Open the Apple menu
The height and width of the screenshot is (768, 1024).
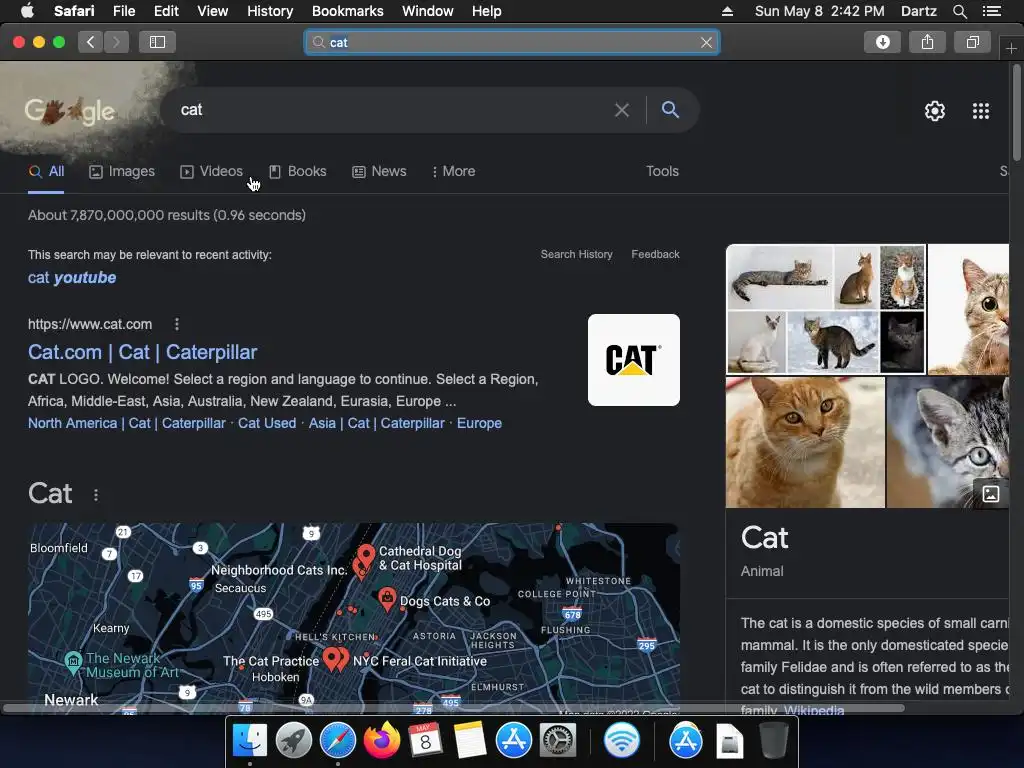click(27, 11)
